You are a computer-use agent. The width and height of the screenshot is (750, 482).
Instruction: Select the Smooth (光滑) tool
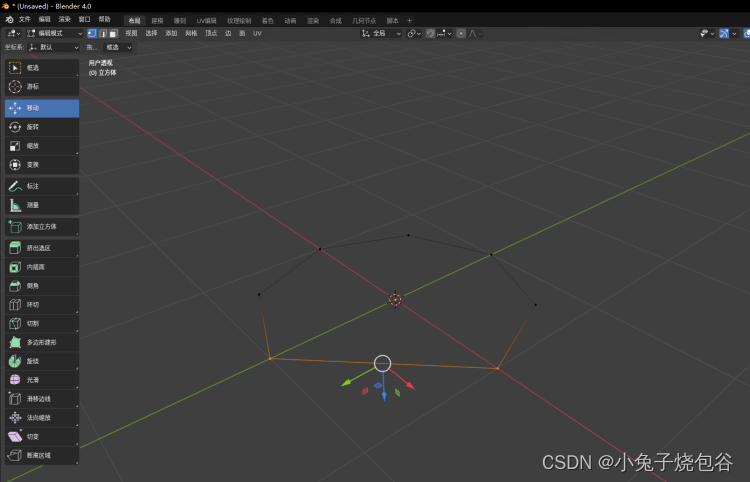coord(42,380)
